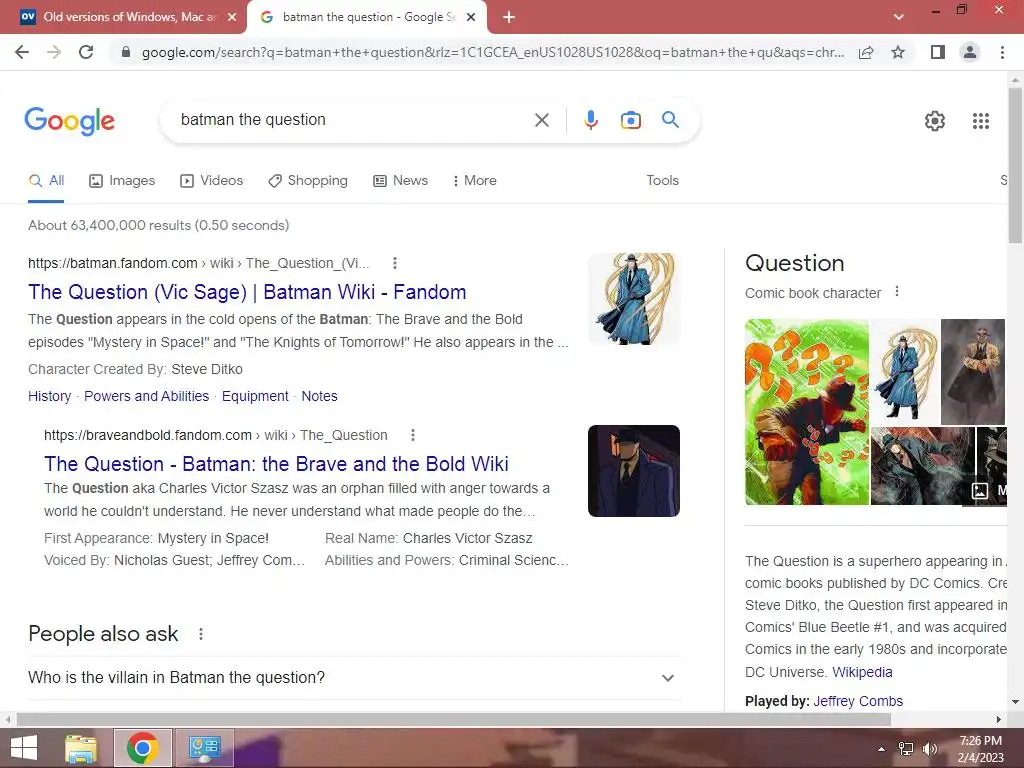
Task: Open the Chrome three-dot menu
Action: [1002, 52]
